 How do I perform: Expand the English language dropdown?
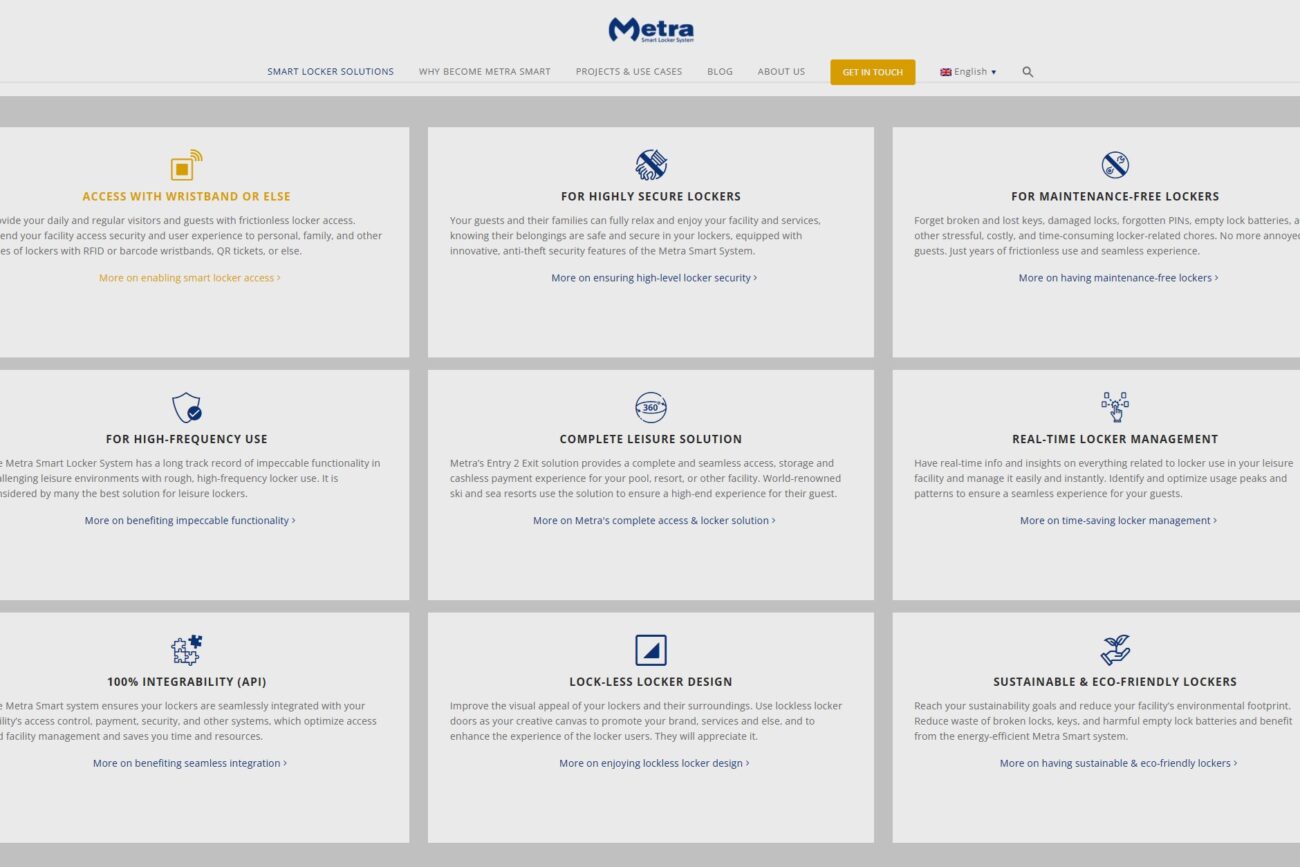coord(968,72)
